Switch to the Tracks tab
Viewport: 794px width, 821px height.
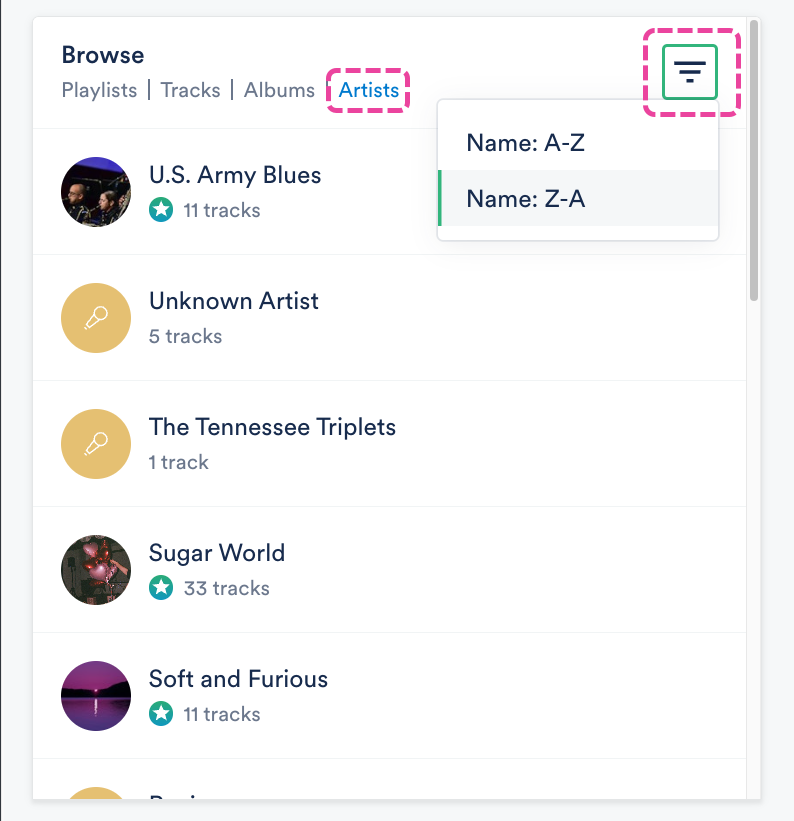coord(190,90)
